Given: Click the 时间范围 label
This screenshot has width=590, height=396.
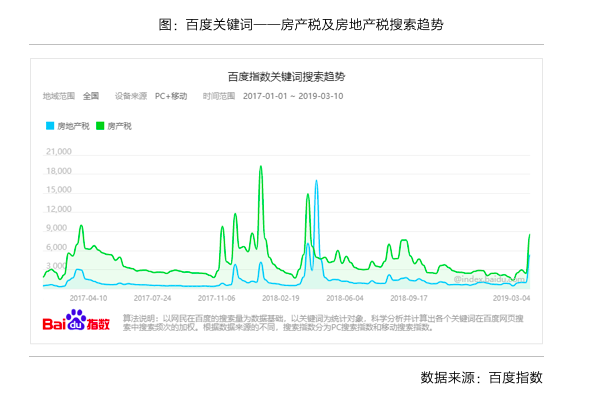Looking at the screenshot, I should [x=219, y=96].
